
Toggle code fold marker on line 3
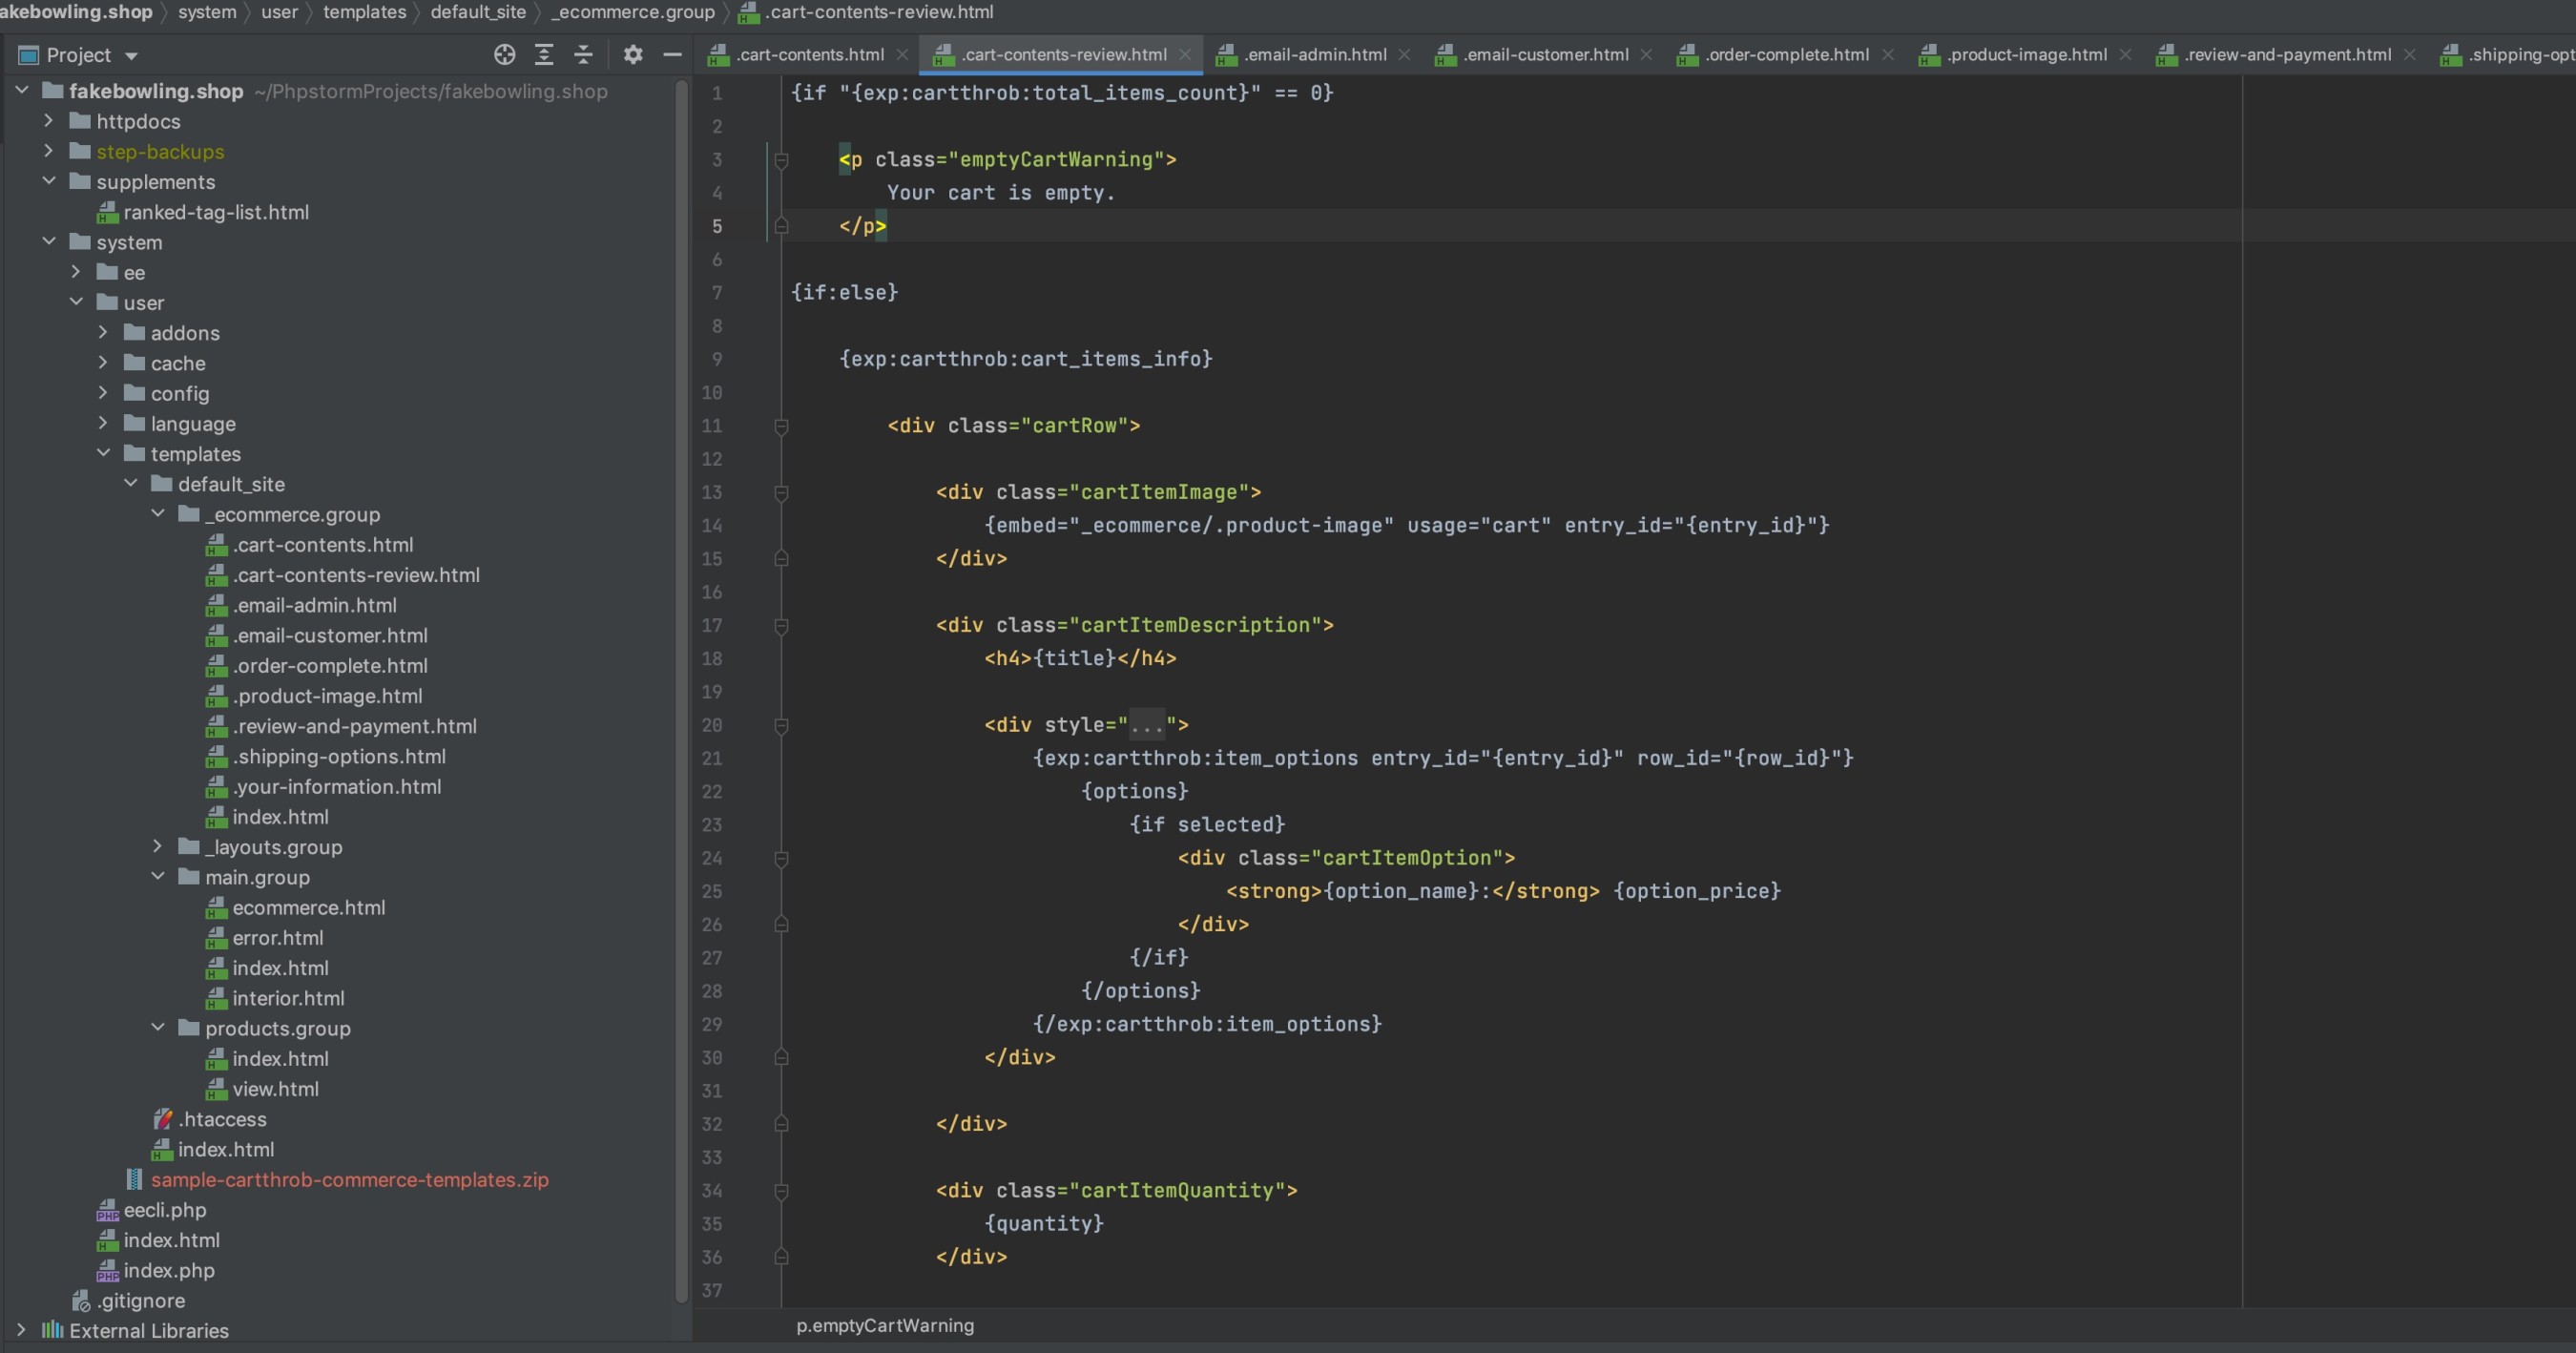coord(782,160)
